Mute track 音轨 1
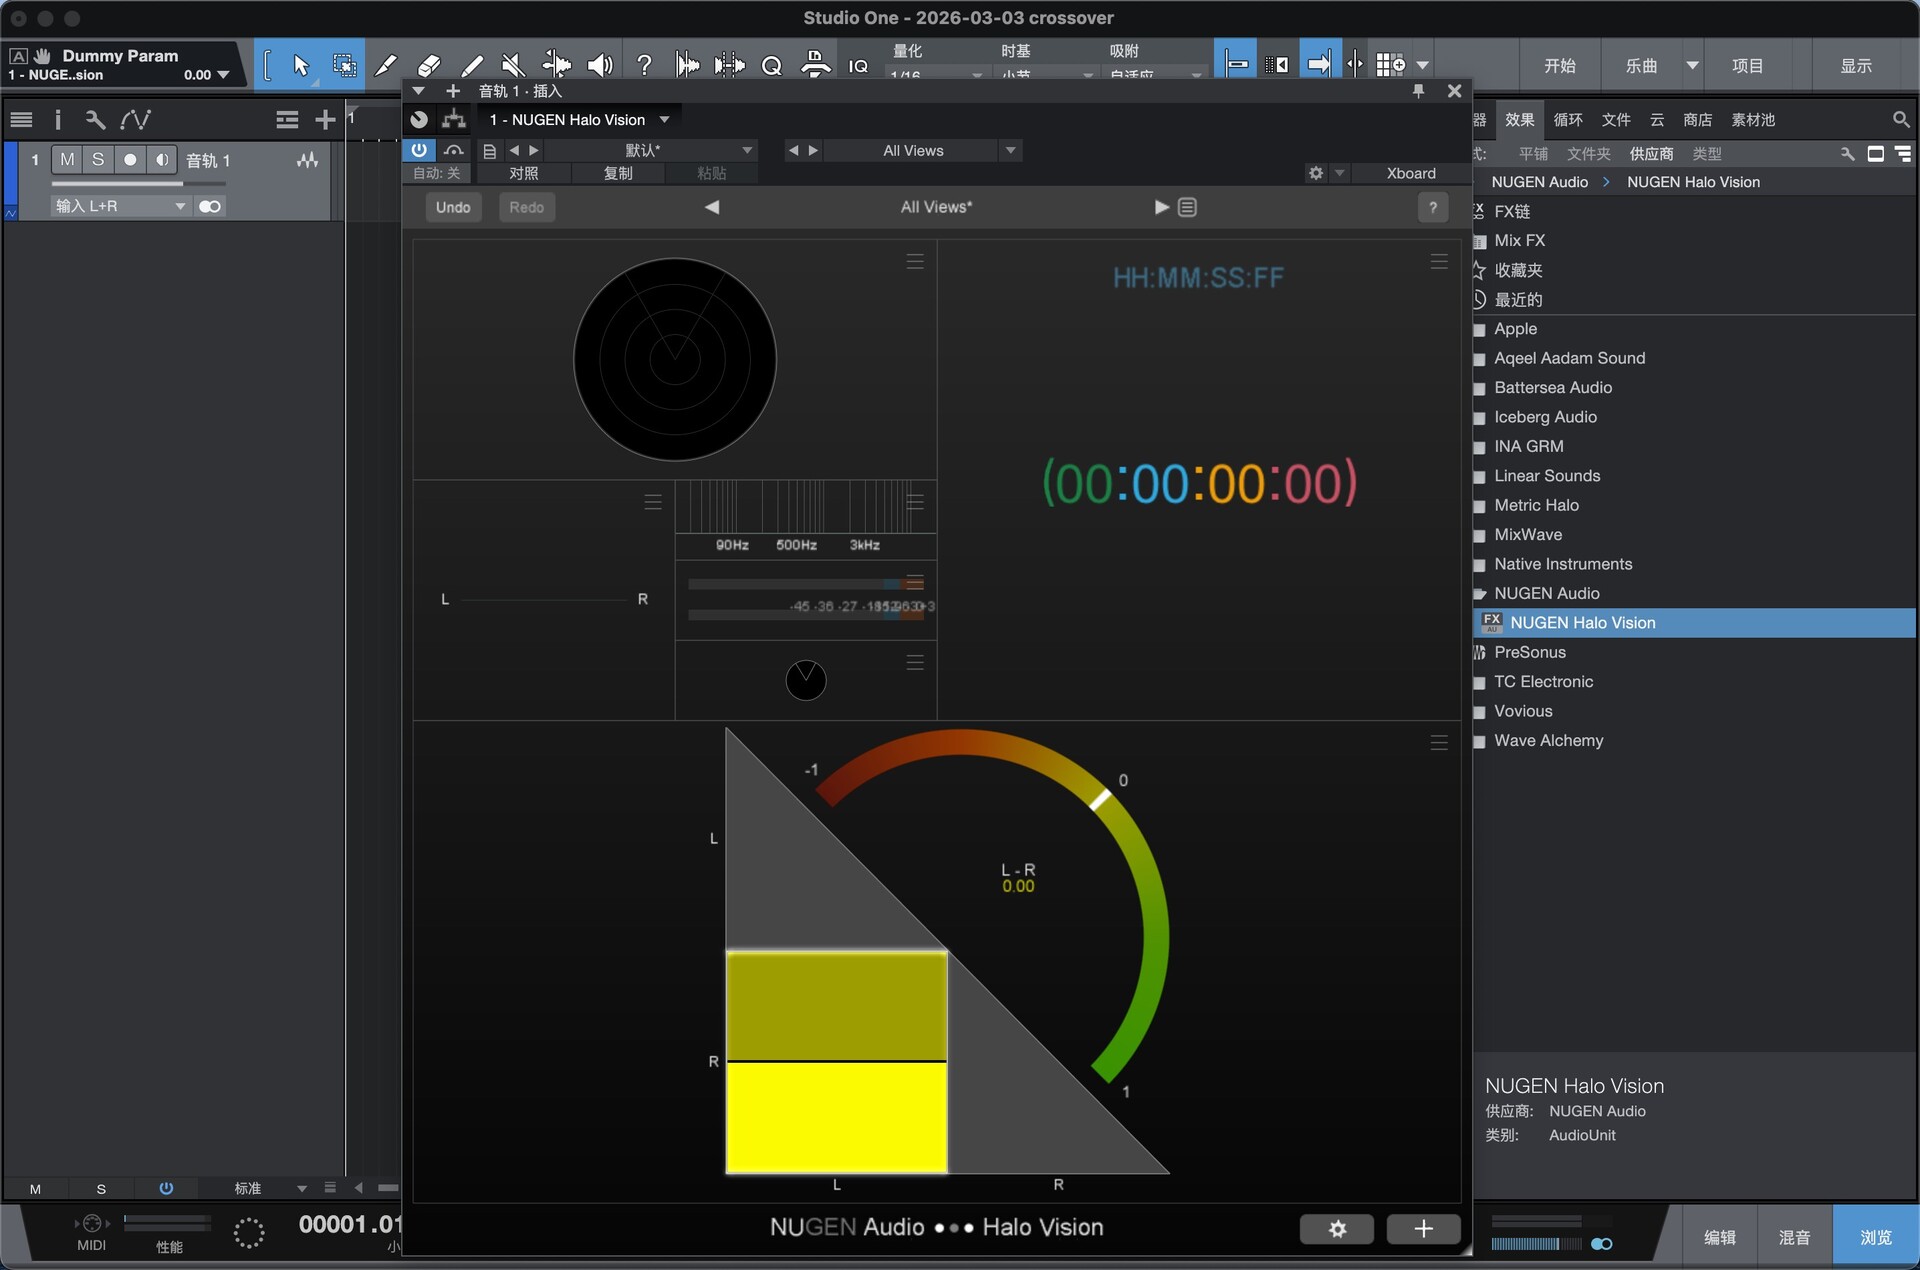This screenshot has height=1270, width=1920. [67, 160]
